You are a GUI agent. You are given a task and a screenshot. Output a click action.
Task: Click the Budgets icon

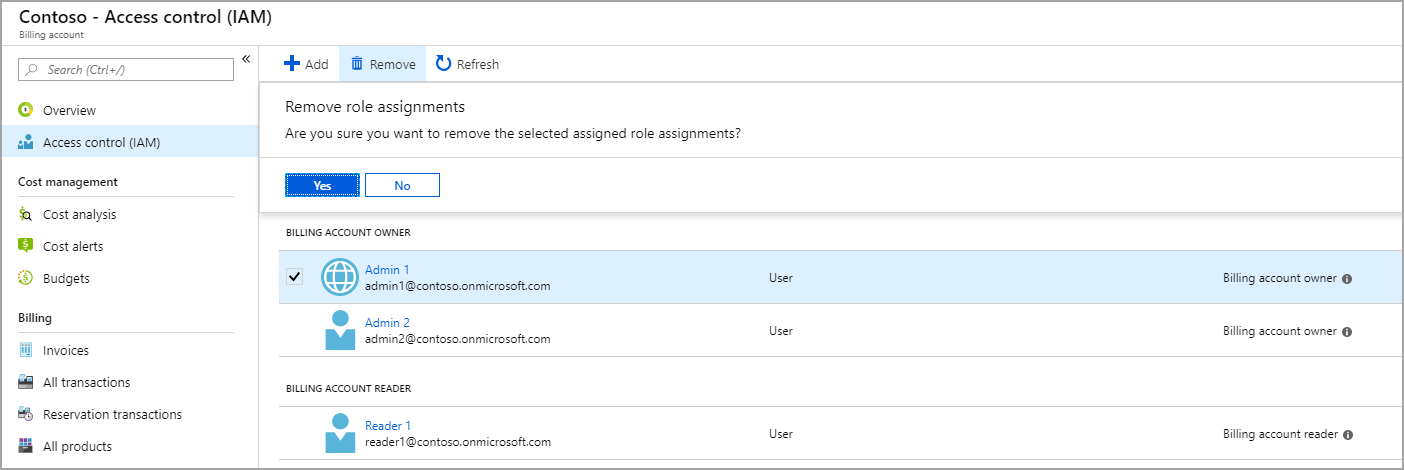pos(26,278)
